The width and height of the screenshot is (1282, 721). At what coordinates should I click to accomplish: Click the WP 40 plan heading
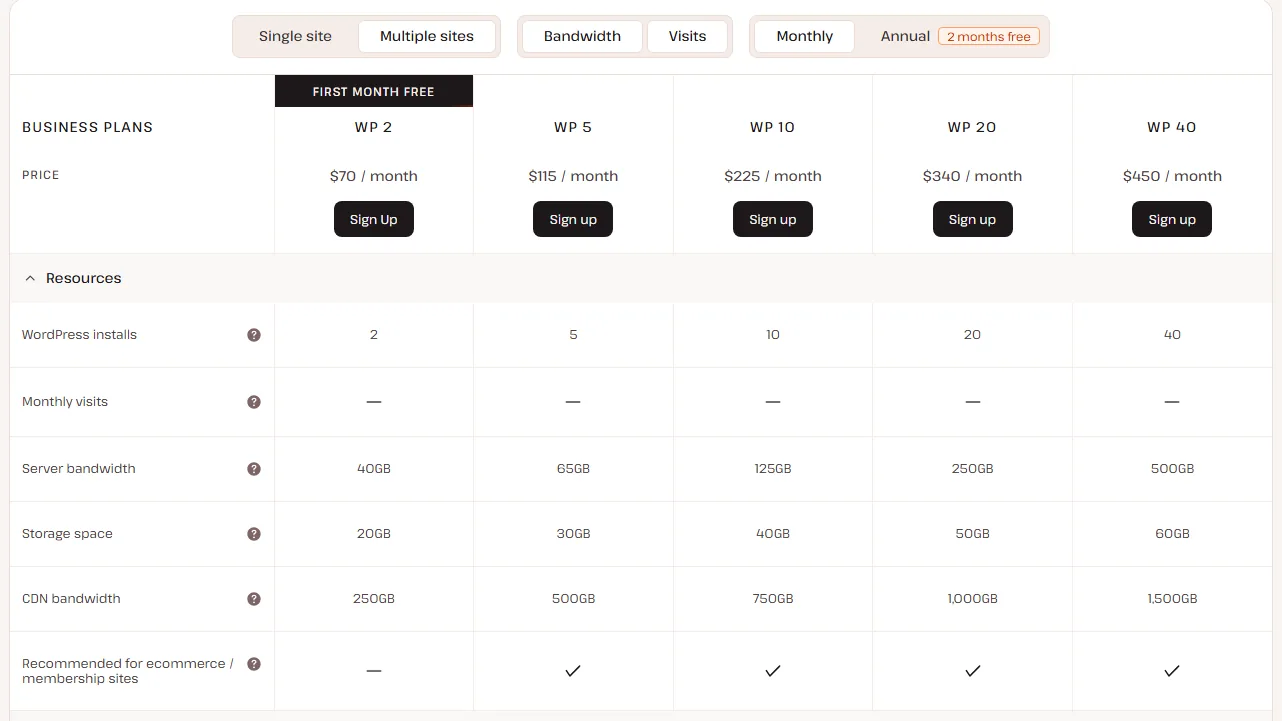[x=1172, y=127]
